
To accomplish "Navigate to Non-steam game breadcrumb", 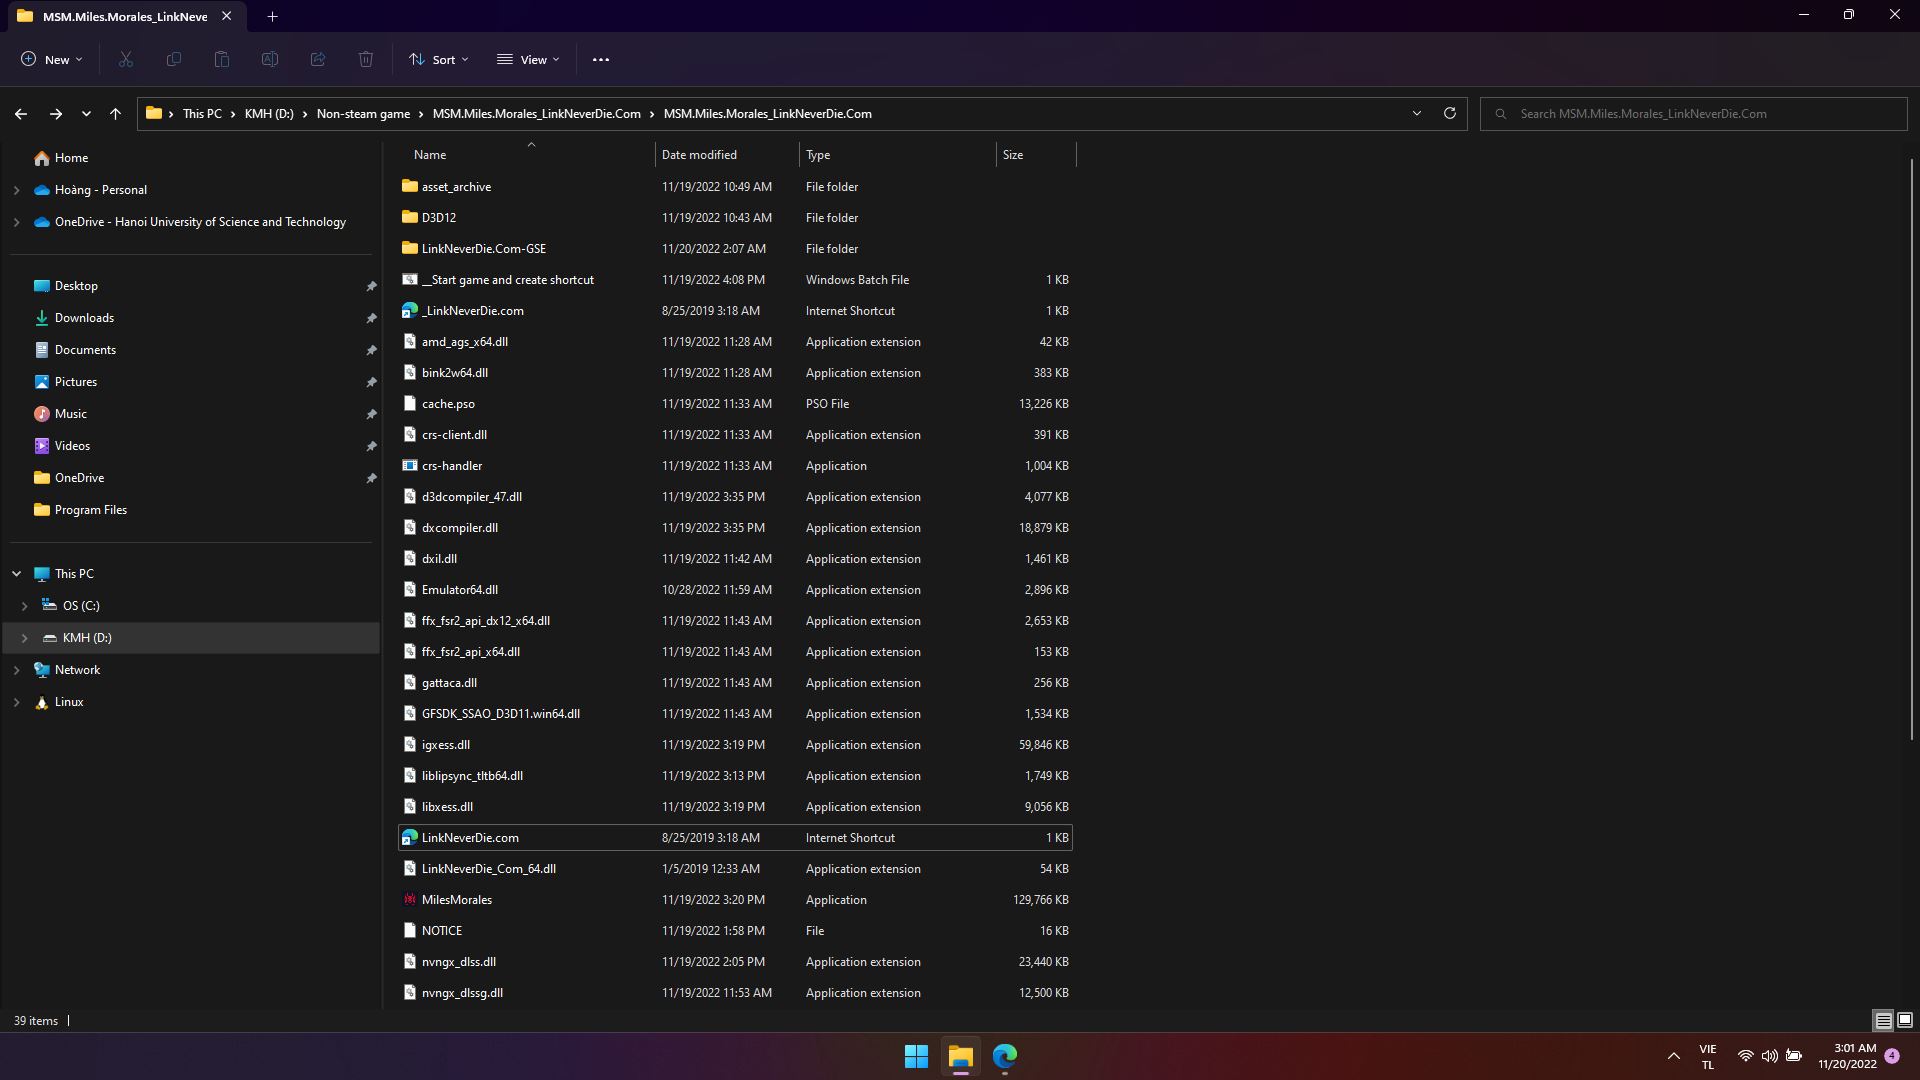I will 363,113.
